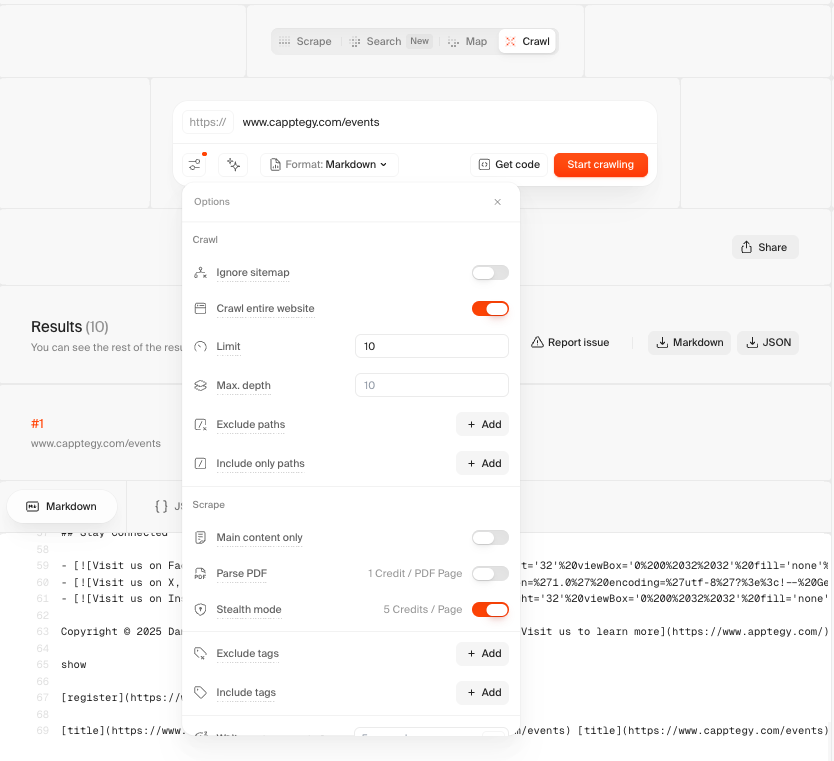The width and height of the screenshot is (834, 761).
Task: Click the Max. depth label
Action: (x=243, y=386)
